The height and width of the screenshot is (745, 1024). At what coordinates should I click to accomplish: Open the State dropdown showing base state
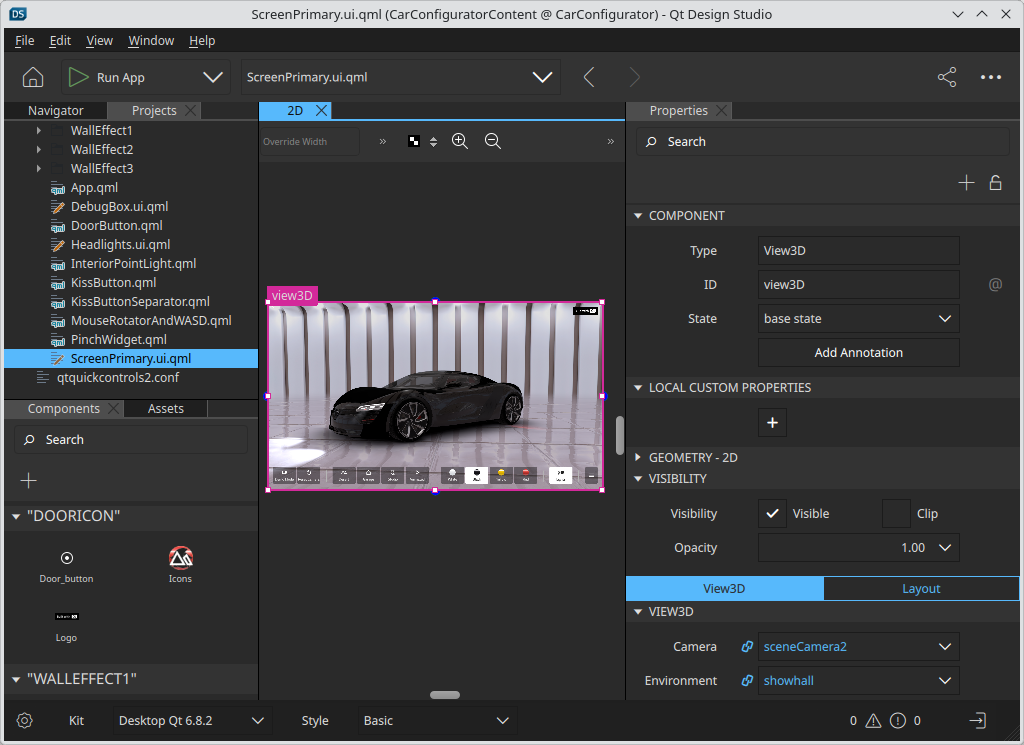(858, 319)
